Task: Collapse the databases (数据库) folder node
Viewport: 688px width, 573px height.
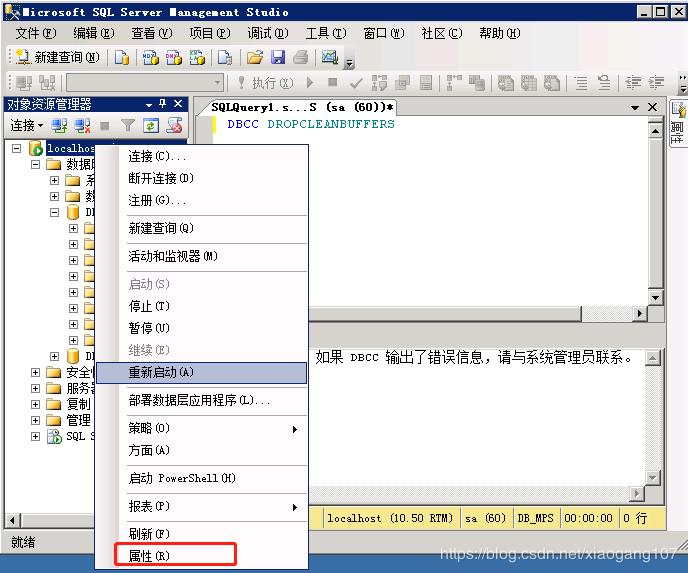Action: pos(36,165)
